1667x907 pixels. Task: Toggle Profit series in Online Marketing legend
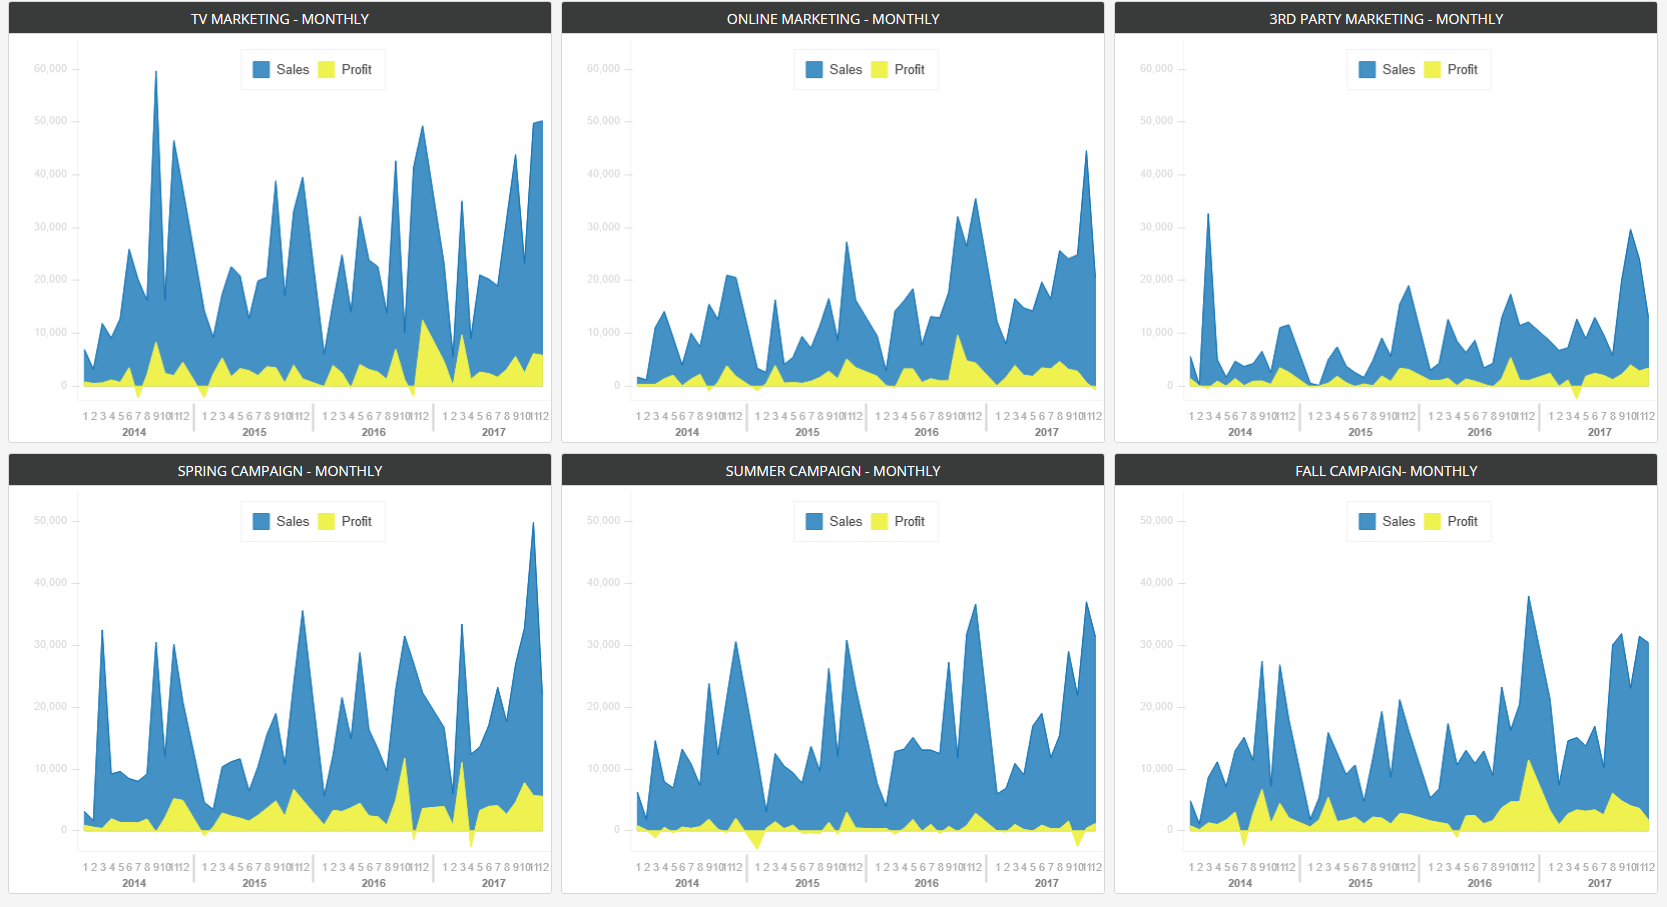coord(898,70)
